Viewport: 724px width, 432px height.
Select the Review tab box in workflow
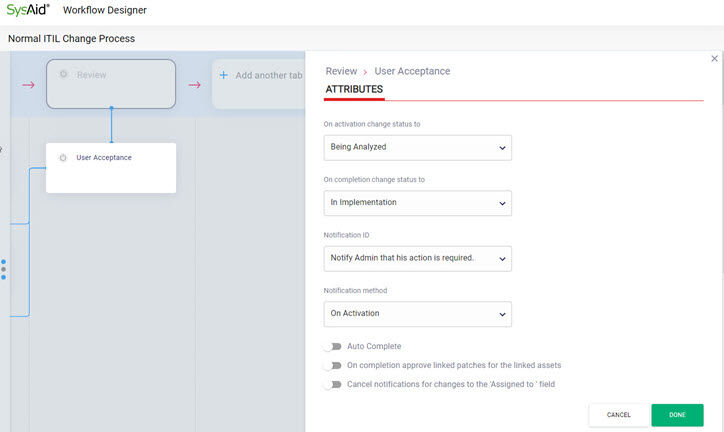111,84
